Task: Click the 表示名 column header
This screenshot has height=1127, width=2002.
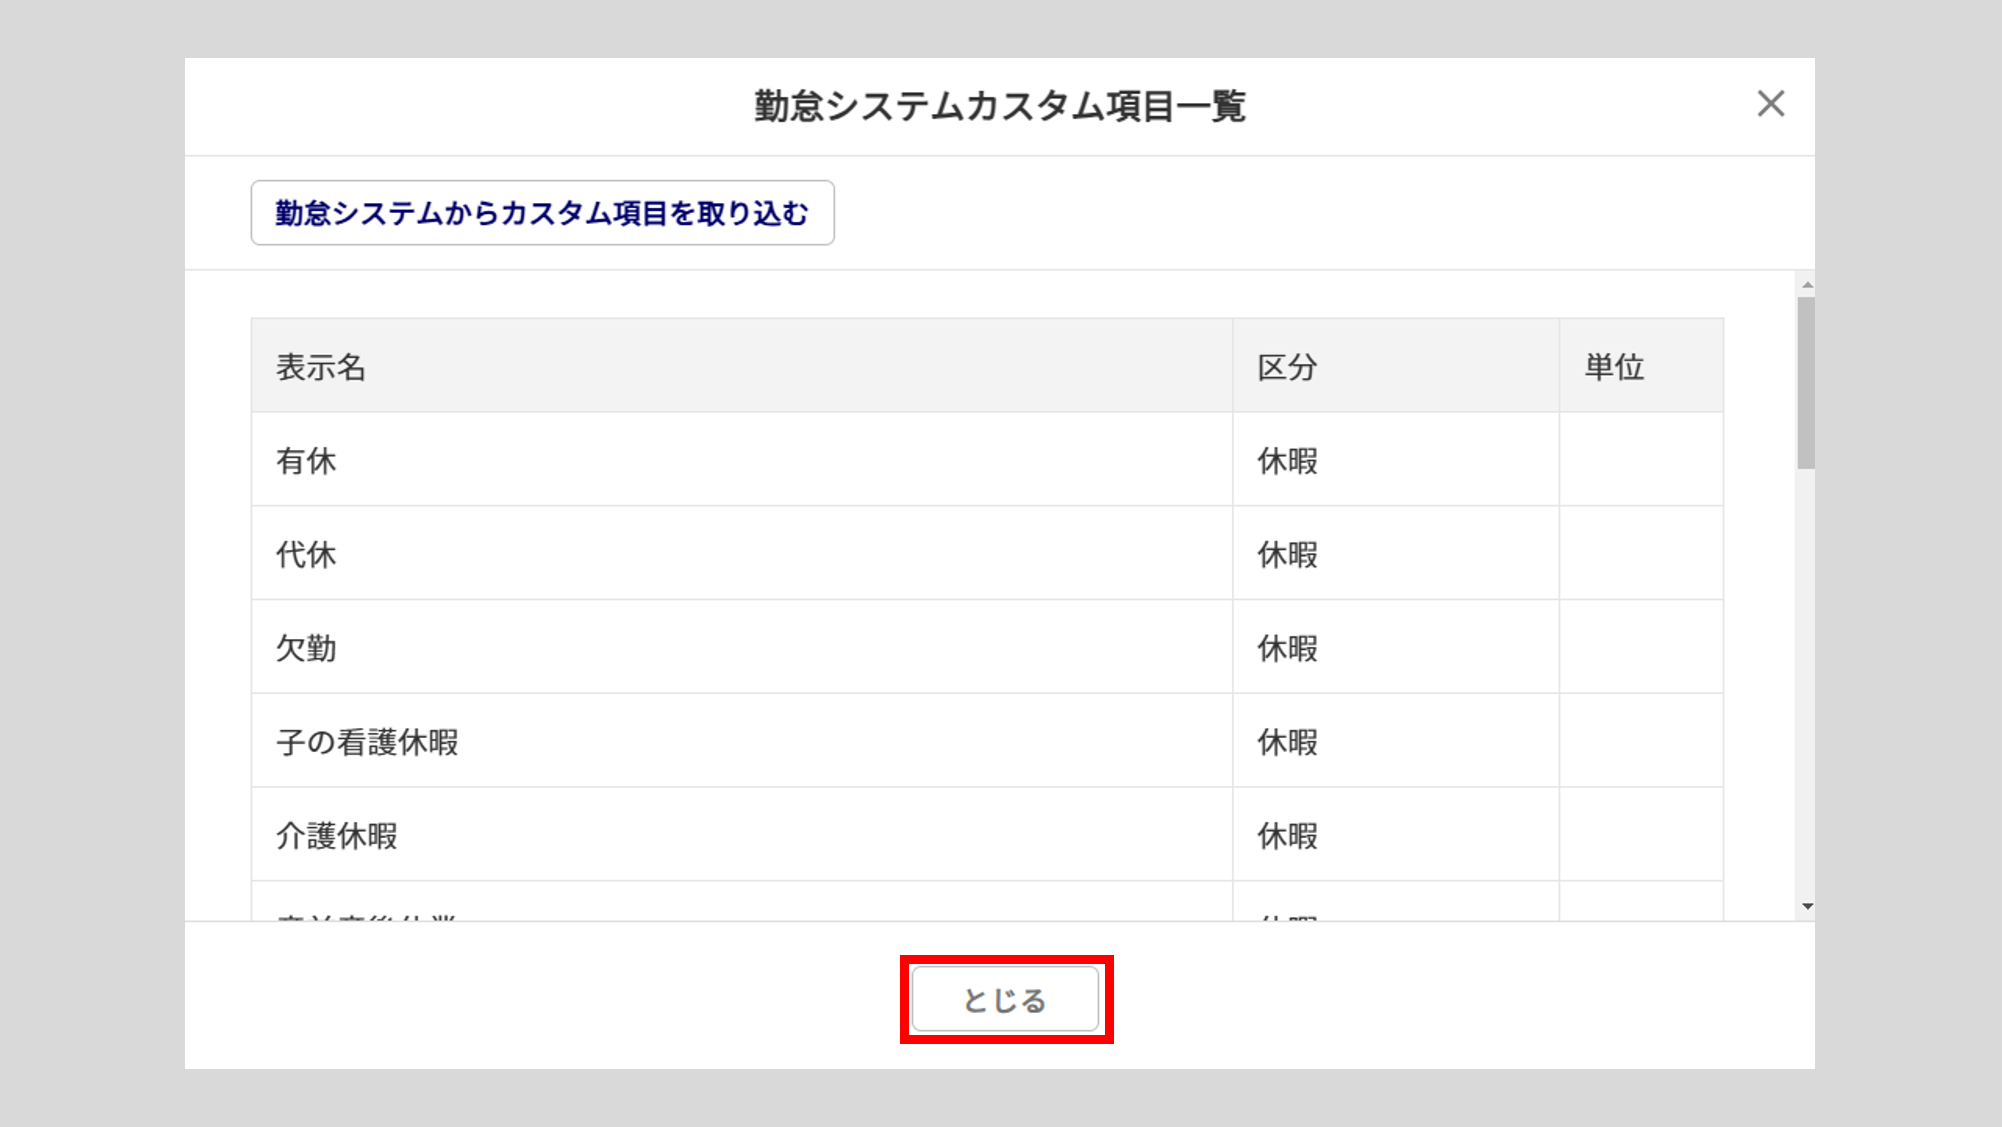Action: [x=742, y=366]
